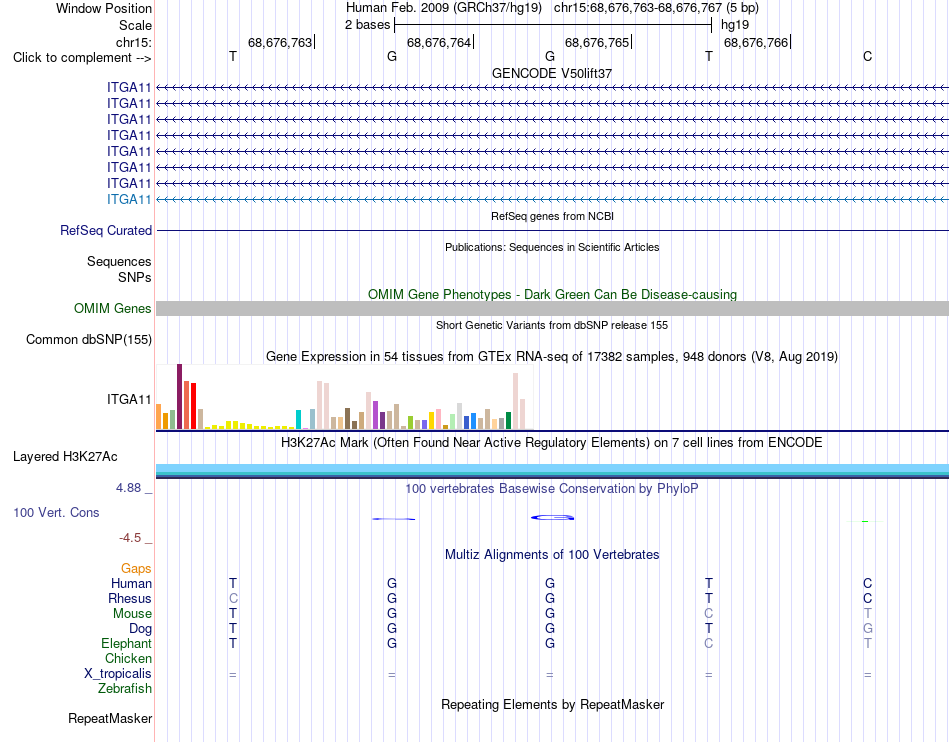Click the 'Zebrafish' species label
The height and width of the screenshot is (742, 950).
125,689
